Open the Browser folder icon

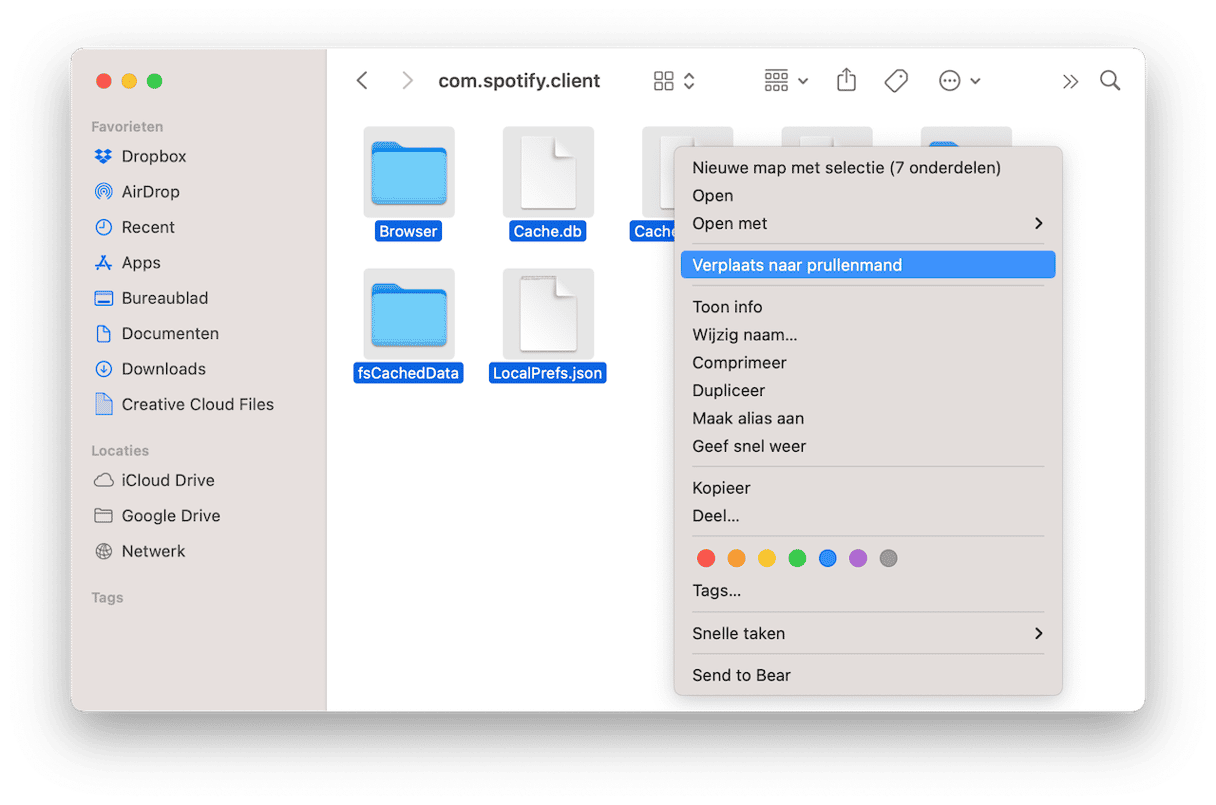[x=408, y=173]
